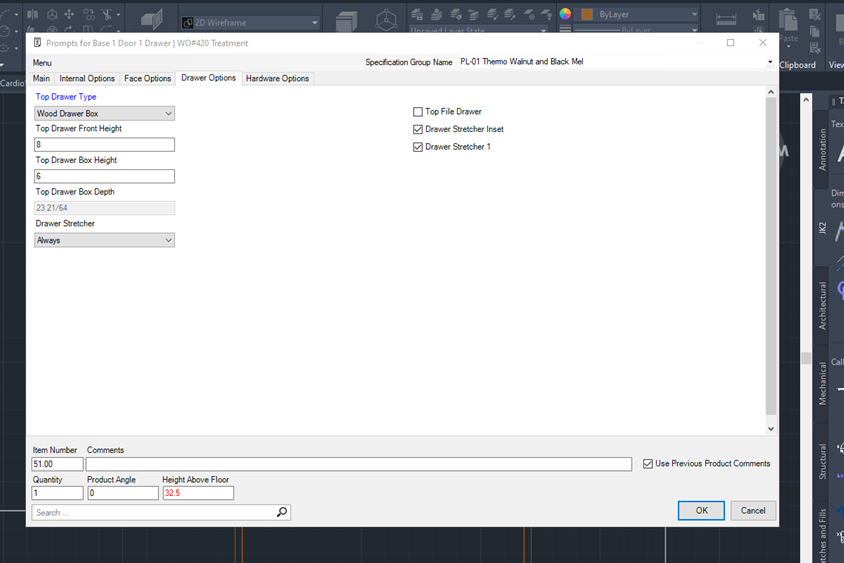This screenshot has width=844, height=563.
Task: Uncheck Drawer Stretcher 1
Action: (x=418, y=147)
